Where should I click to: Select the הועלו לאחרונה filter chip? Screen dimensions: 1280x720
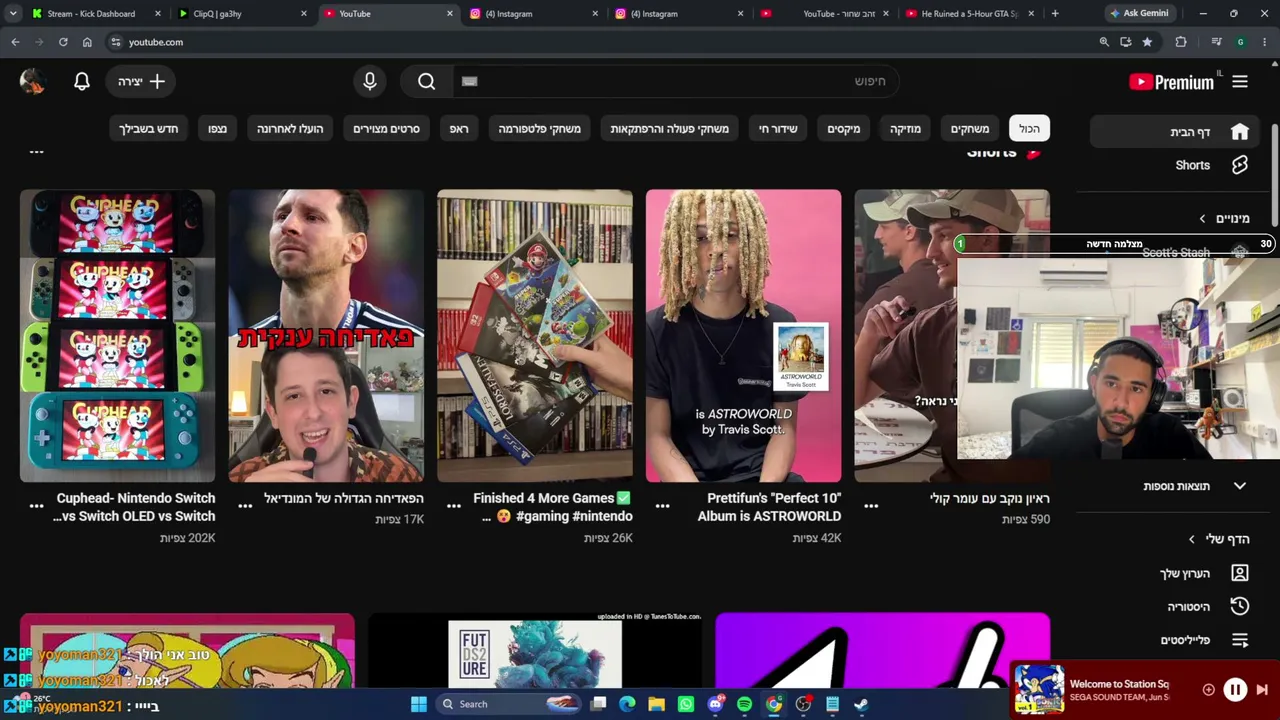click(290, 129)
